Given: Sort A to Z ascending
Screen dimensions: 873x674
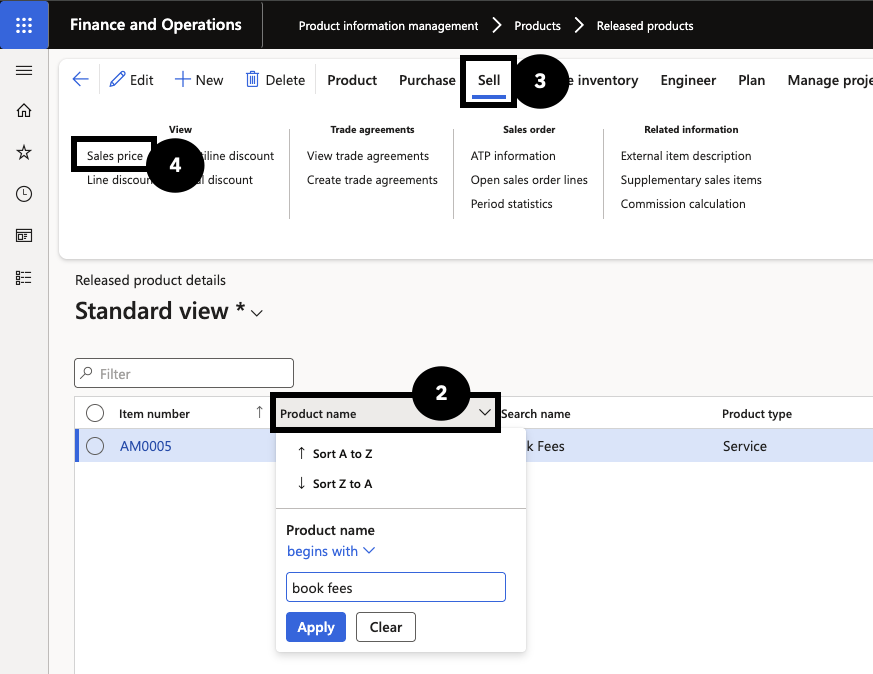Looking at the screenshot, I should tap(335, 454).
